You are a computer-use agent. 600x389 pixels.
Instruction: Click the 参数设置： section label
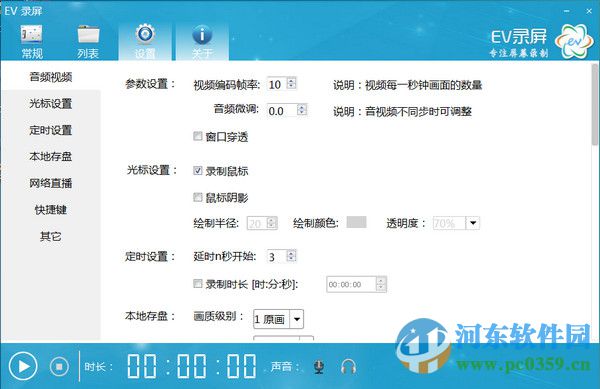point(150,84)
